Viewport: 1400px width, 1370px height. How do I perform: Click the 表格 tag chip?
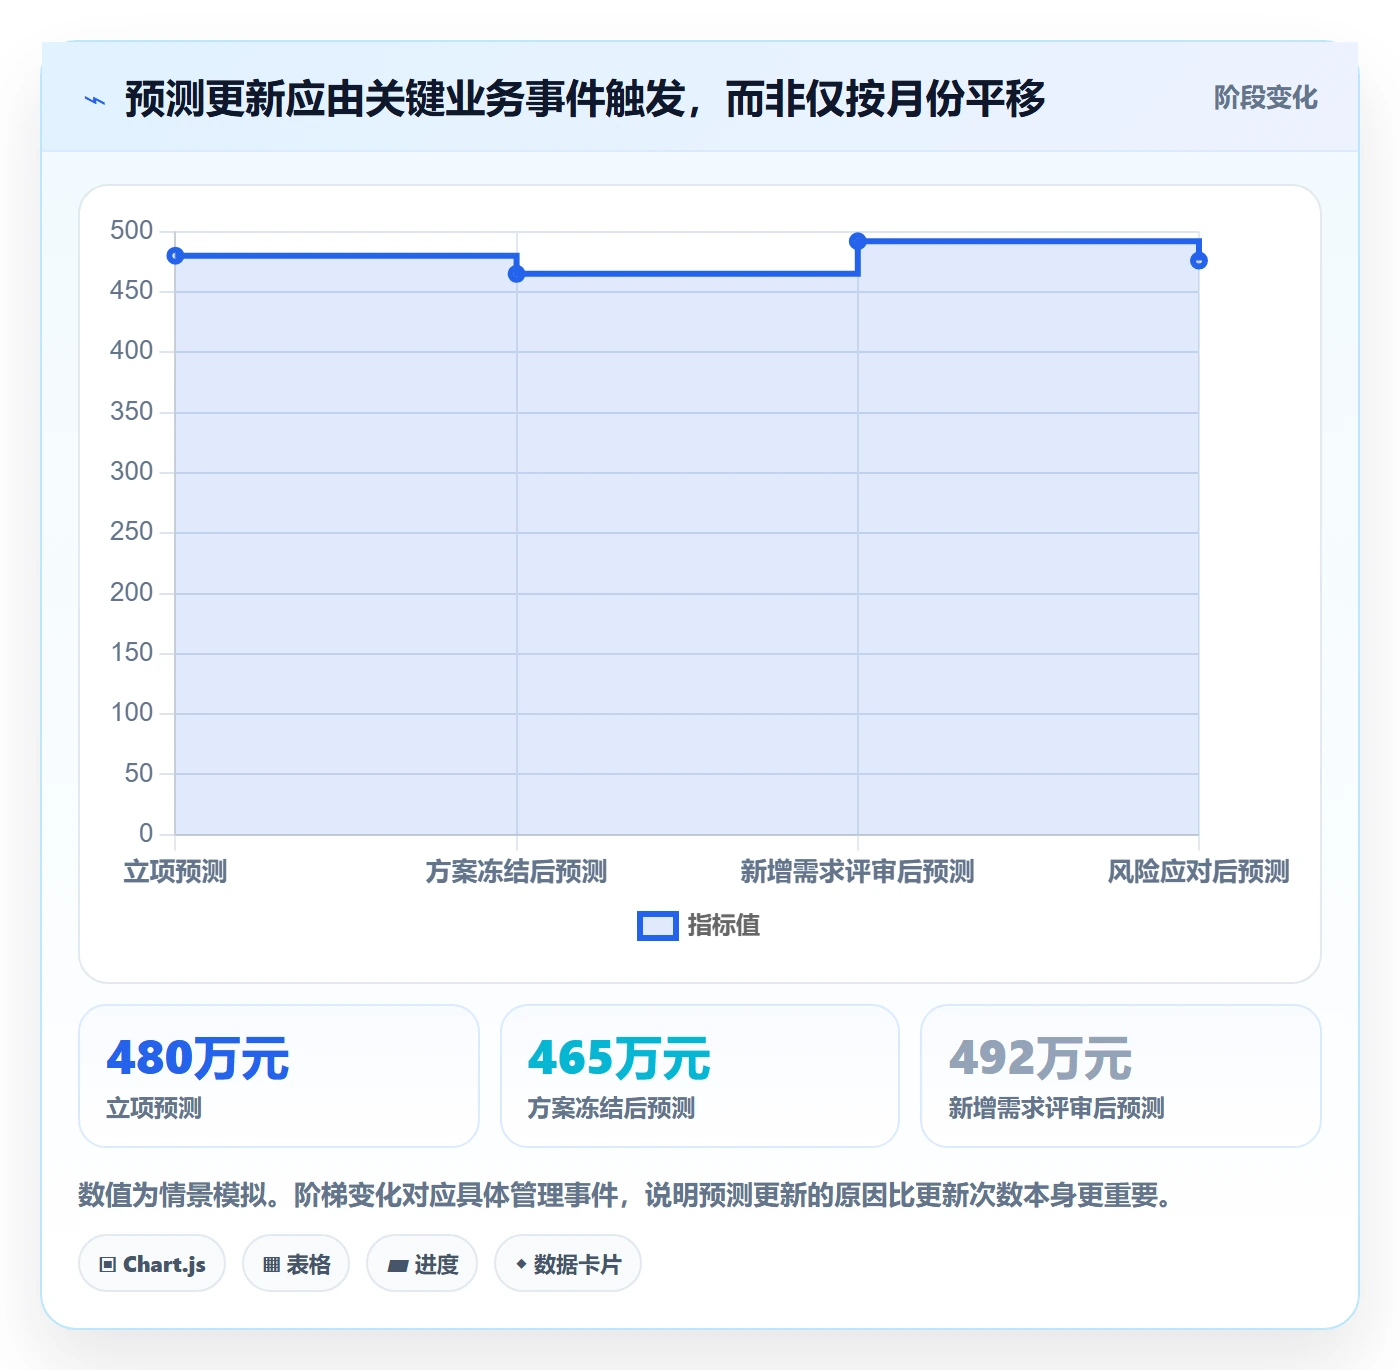tap(296, 1264)
